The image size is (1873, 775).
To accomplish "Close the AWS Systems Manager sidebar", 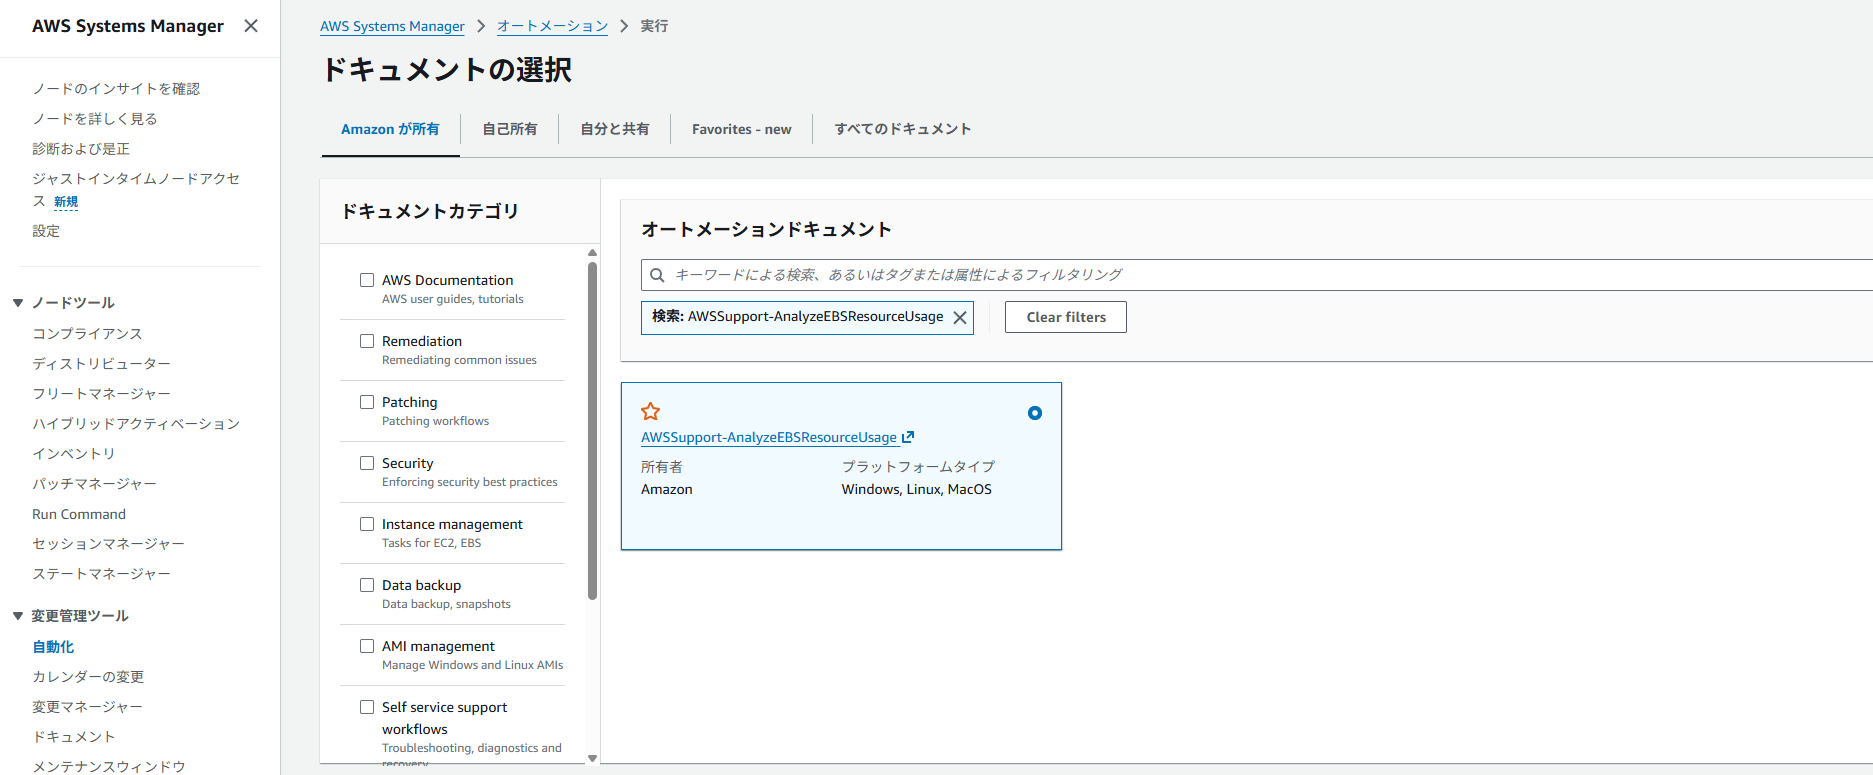I will [251, 26].
